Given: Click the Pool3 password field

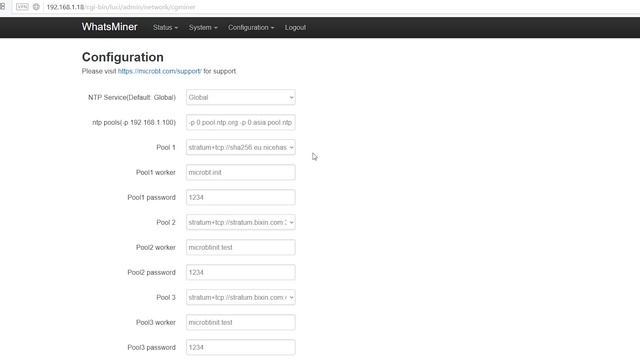Looking at the screenshot, I should 240,347.
